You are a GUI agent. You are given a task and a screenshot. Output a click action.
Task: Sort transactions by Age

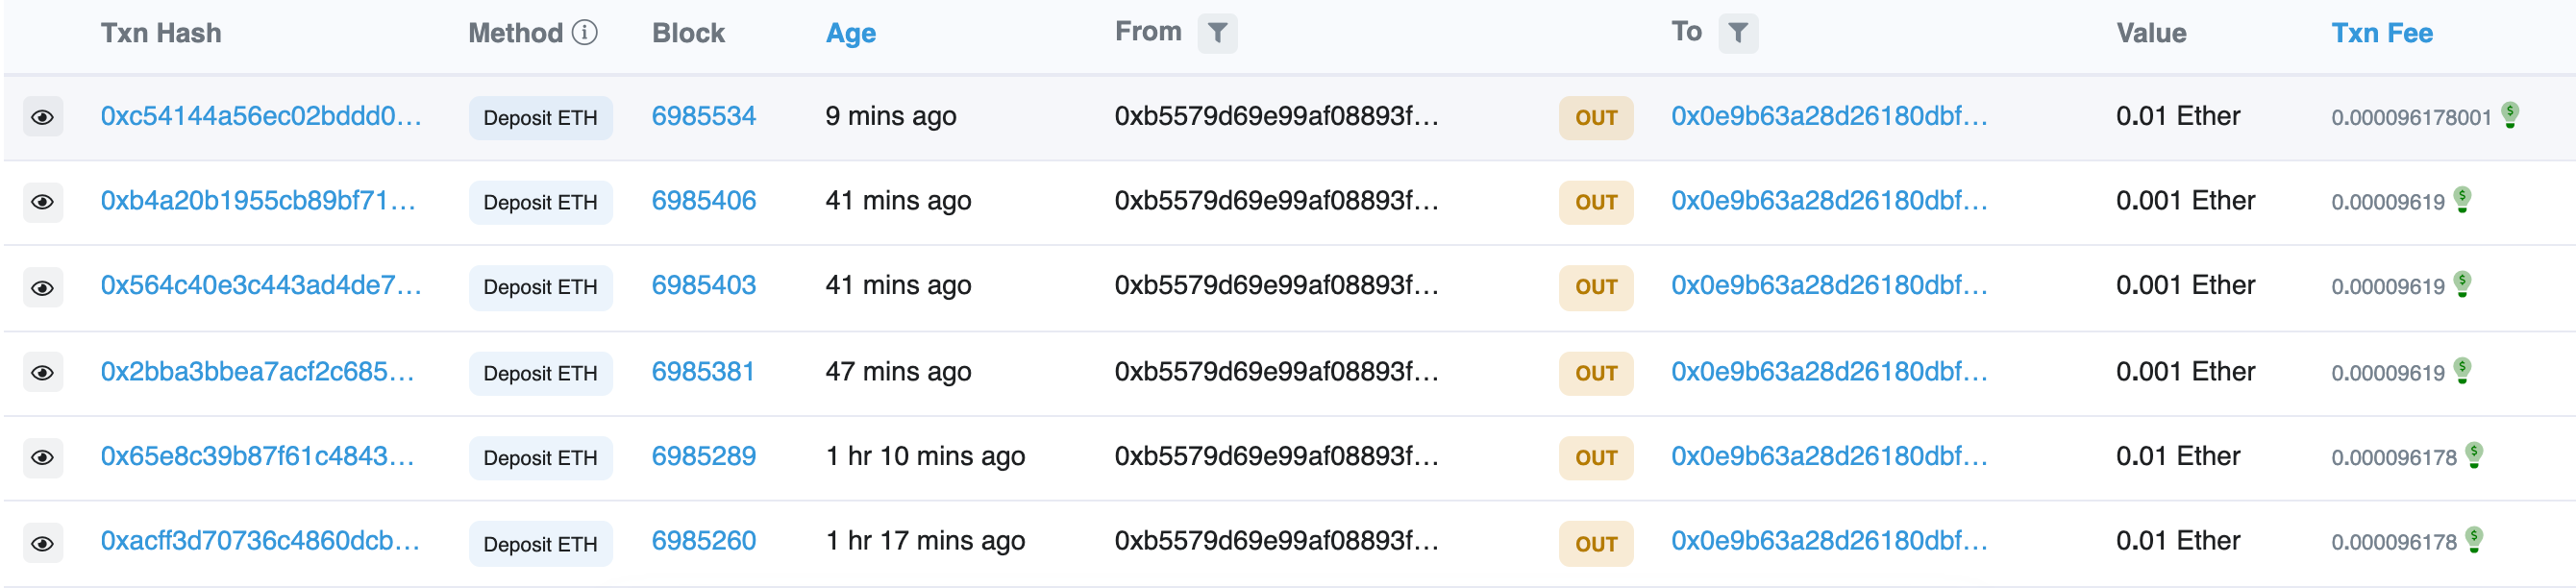850,32
